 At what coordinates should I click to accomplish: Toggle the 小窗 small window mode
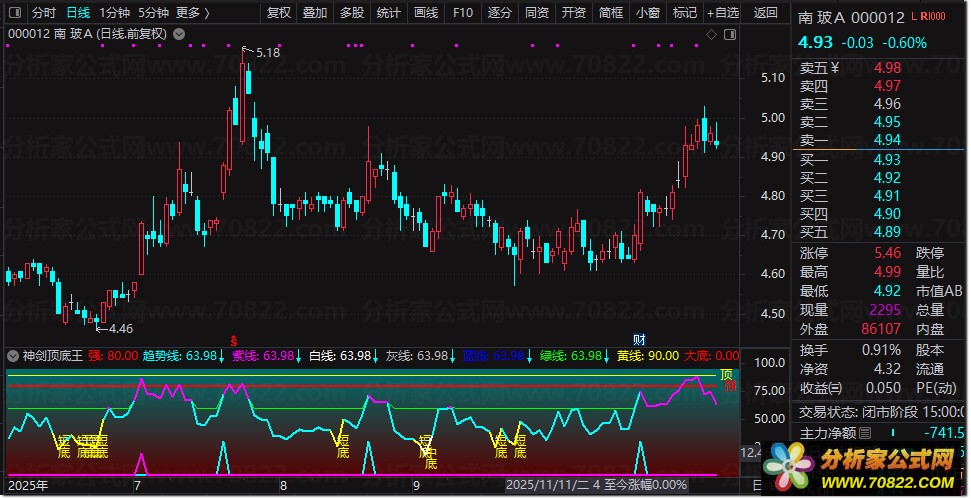648,12
